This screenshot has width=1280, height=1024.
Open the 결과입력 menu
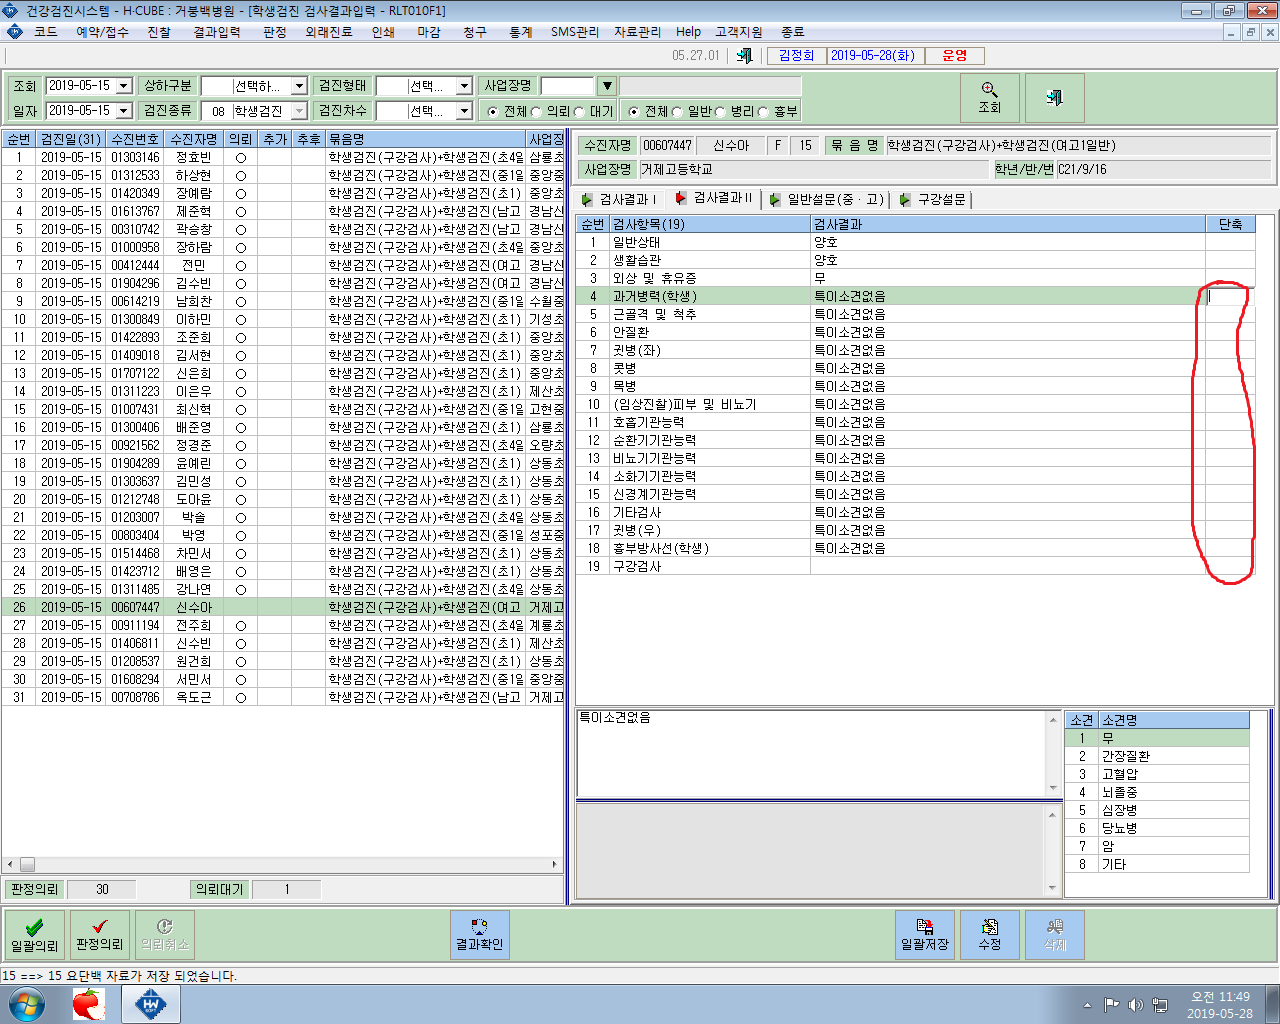(x=216, y=32)
